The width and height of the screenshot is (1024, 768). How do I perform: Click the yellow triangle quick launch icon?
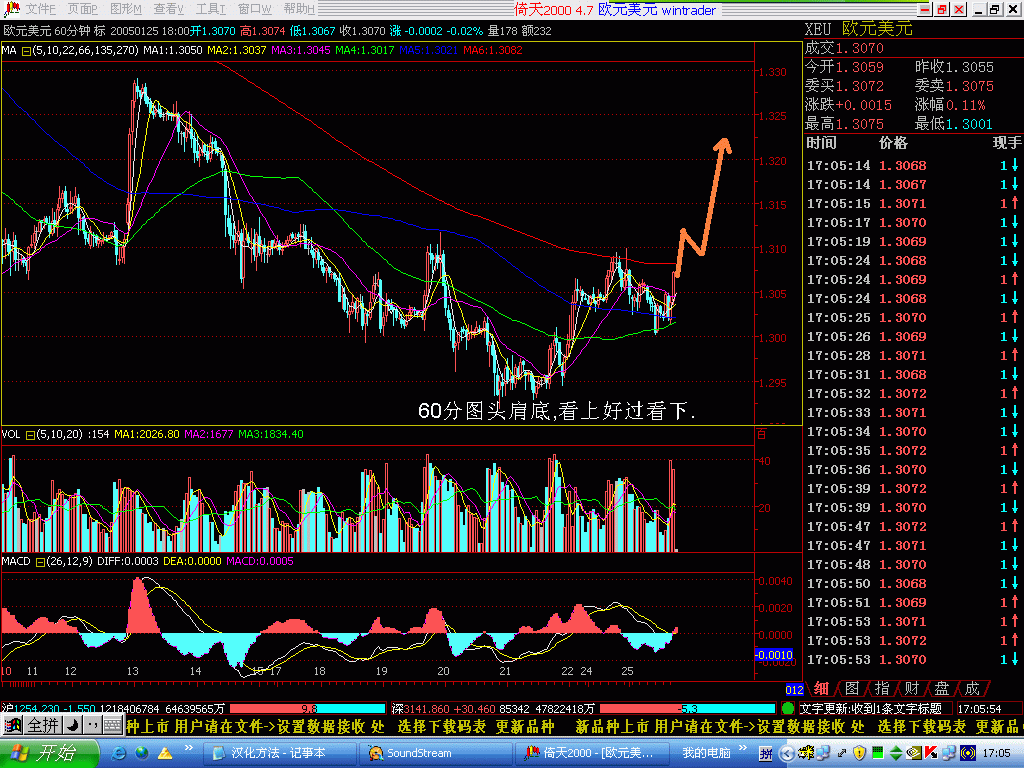(x=165, y=753)
